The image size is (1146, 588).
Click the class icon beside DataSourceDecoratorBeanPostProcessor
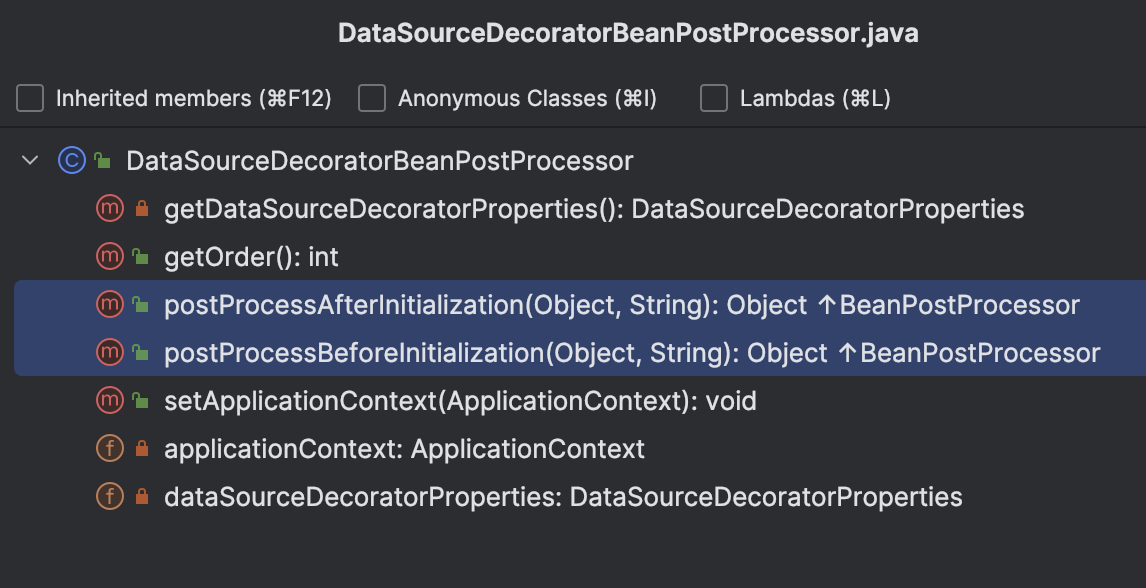(72, 161)
